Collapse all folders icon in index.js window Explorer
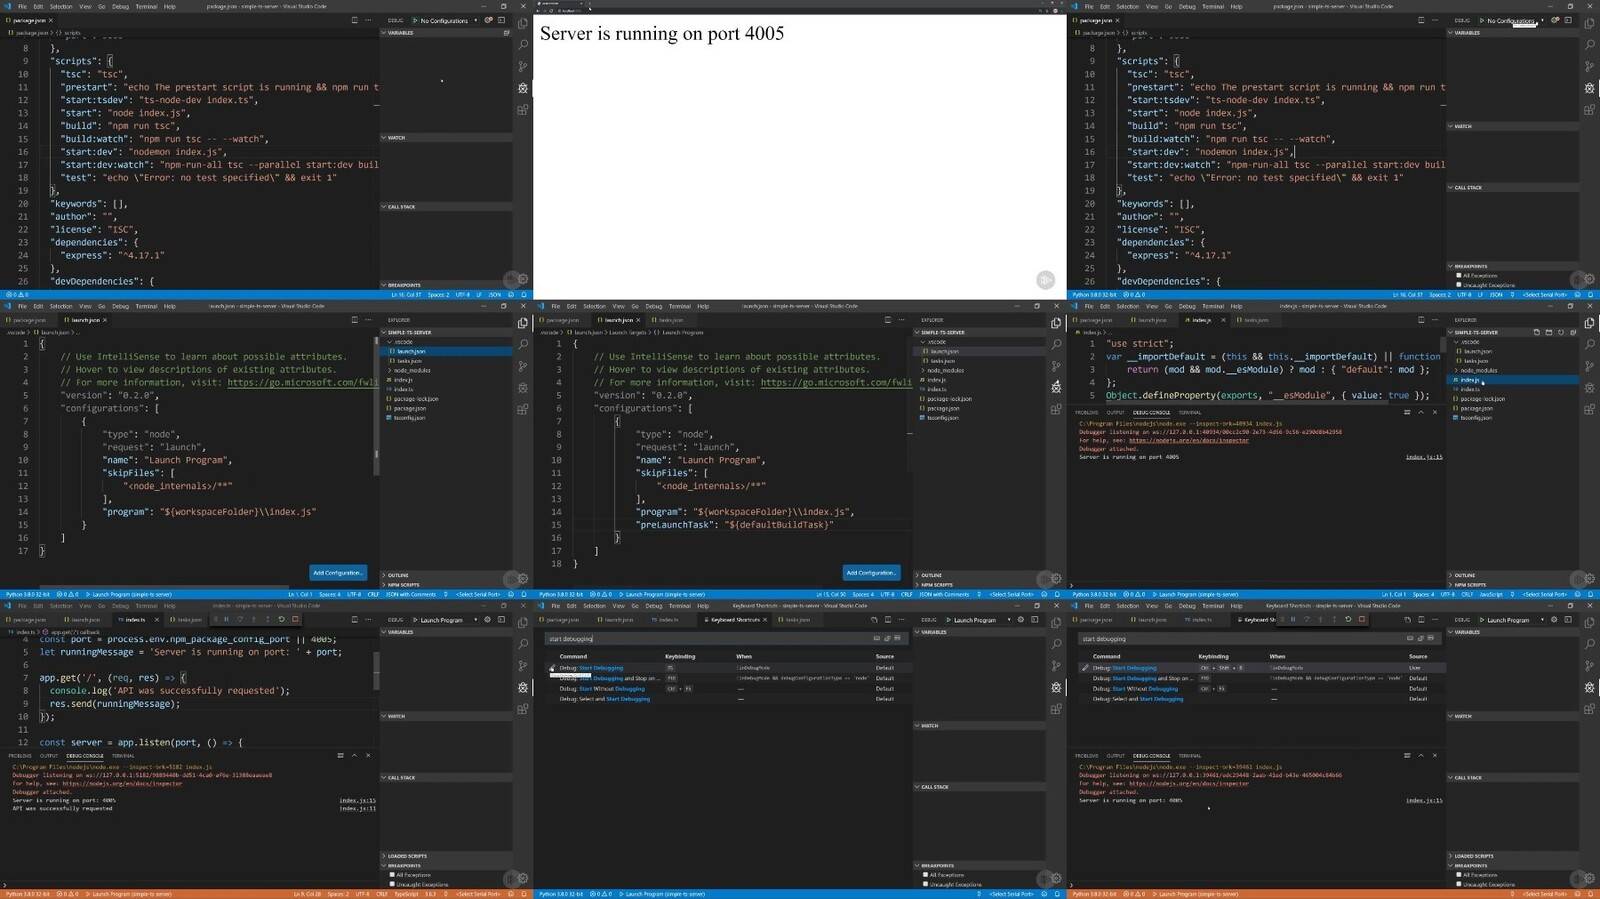This screenshot has width=1600, height=899. [x=1573, y=332]
